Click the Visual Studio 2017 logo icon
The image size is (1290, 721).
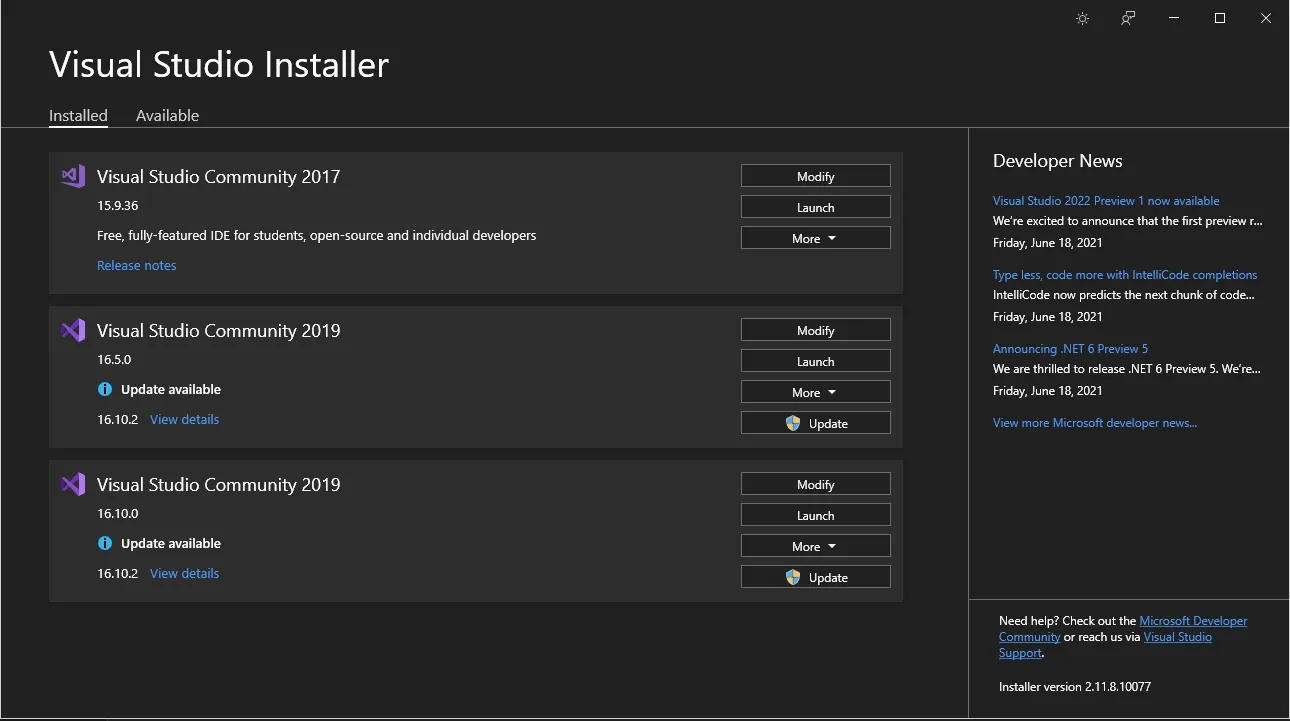(x=73, y=176)
